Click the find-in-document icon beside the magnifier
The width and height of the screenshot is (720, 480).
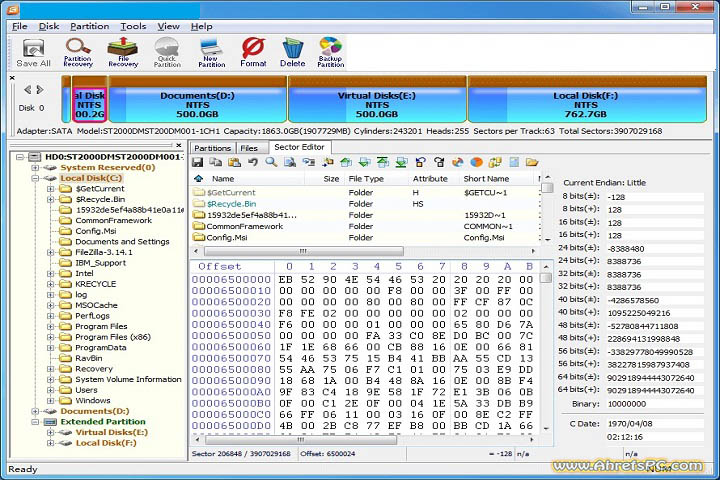(x=290, y=162)
